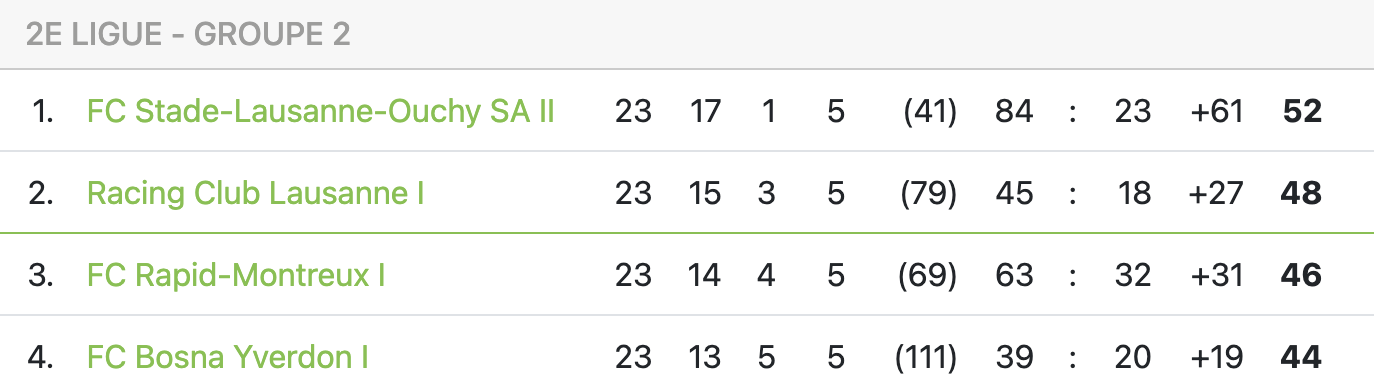This screenshot has width=1374, height=392.
Task: Select Bosna Yverdon's 44 points value
Action: coord(1301,357)
